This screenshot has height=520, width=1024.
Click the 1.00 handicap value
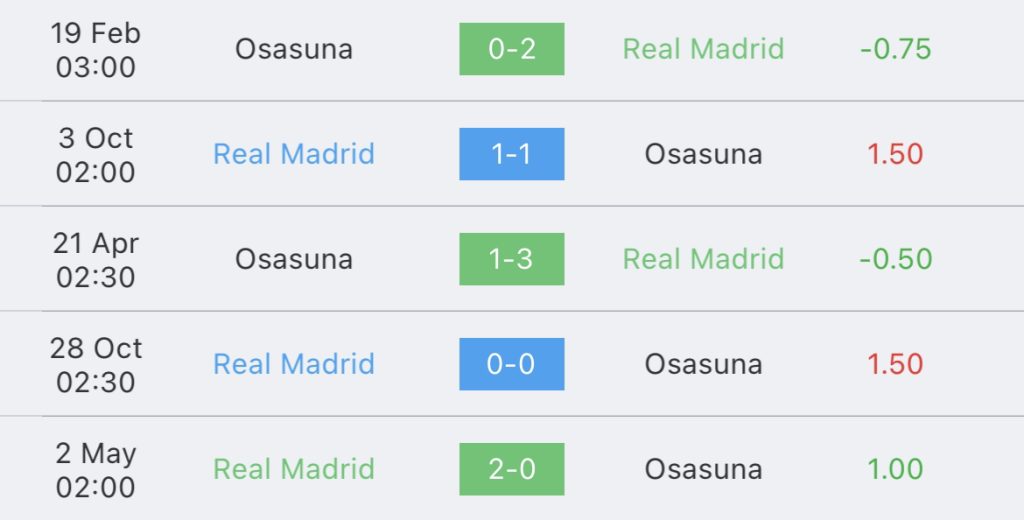point(895,469)
